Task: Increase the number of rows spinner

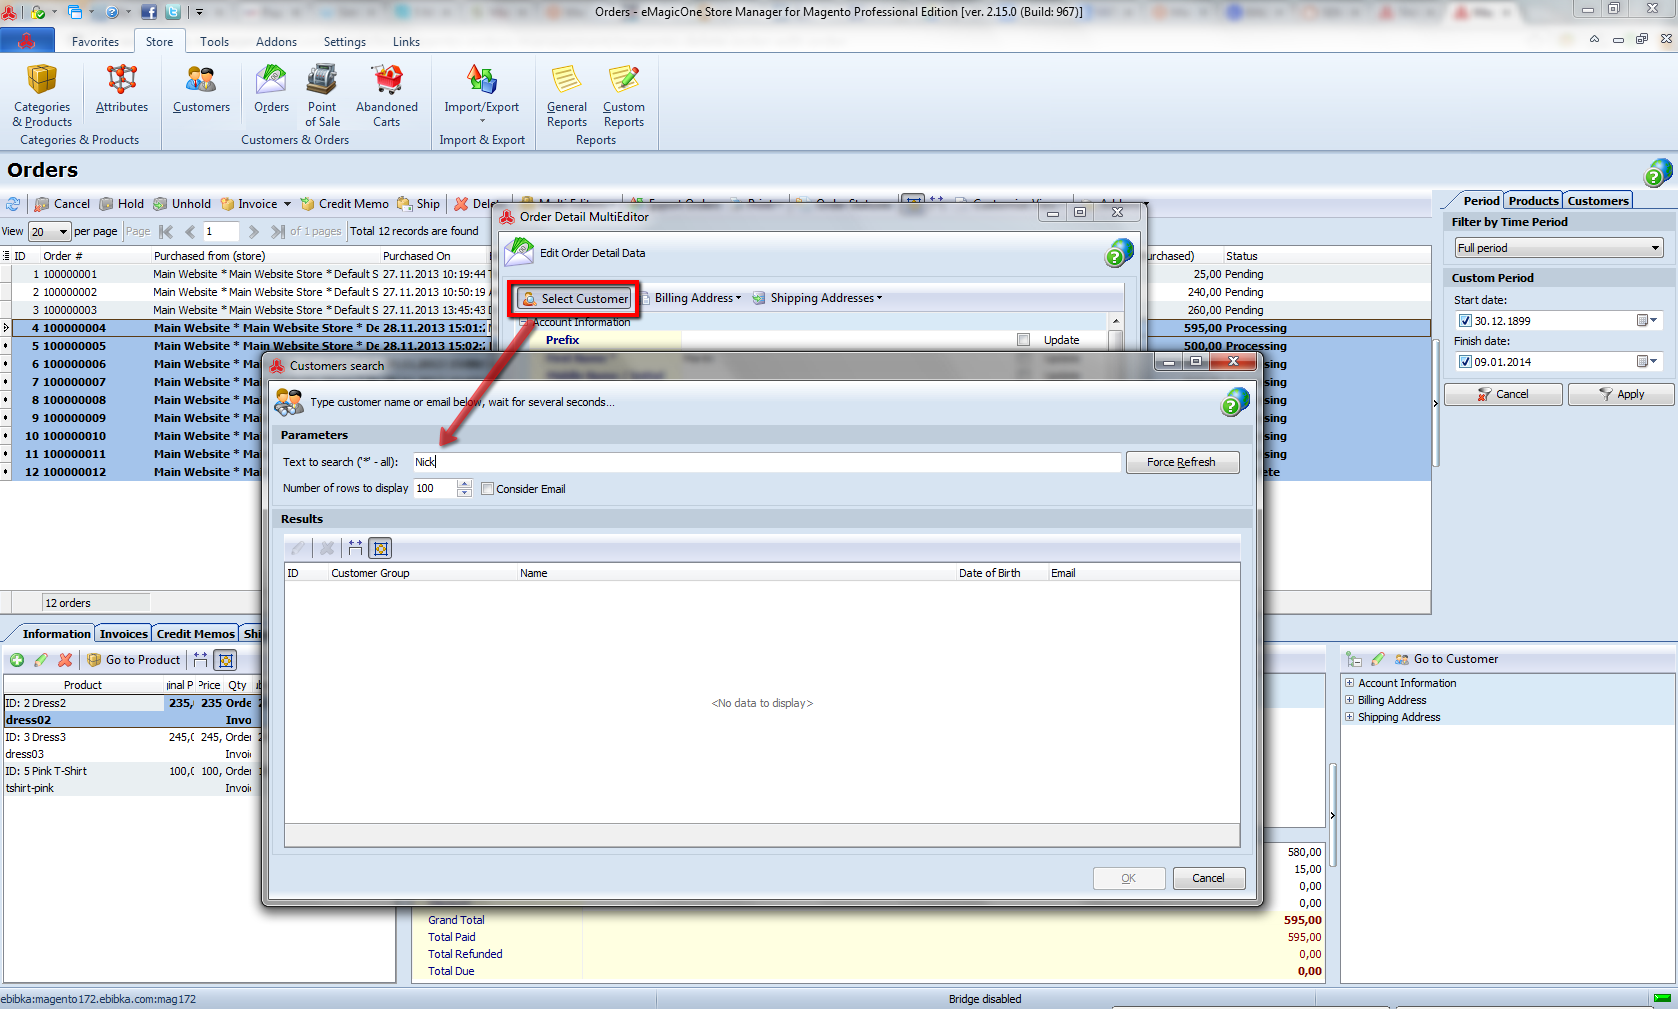Action: tap(464, 484)
